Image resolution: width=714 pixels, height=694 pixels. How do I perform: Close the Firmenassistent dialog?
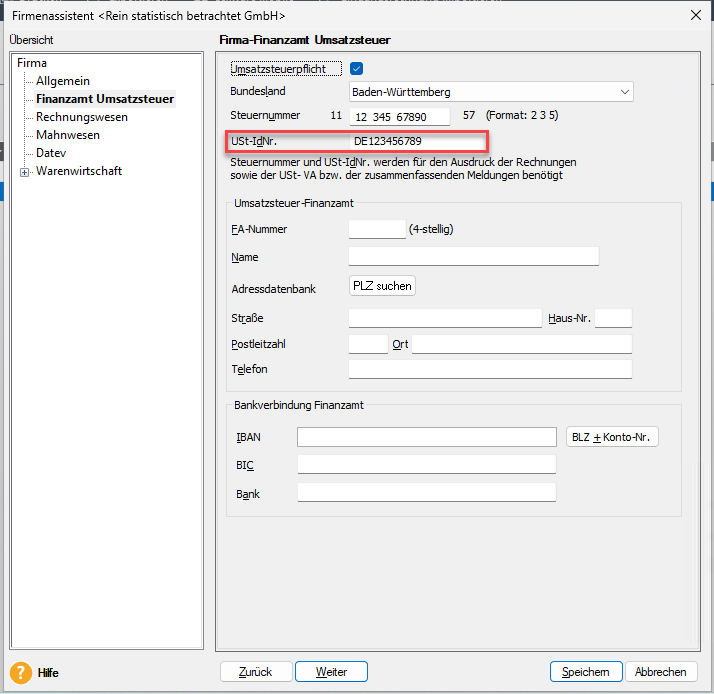(x=695, y=15)
